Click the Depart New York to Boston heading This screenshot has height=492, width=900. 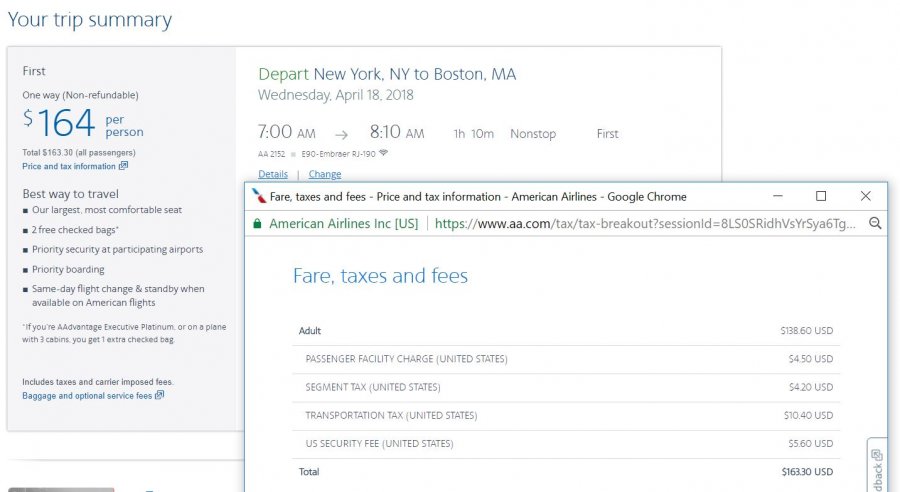click(x=387, y=74)
